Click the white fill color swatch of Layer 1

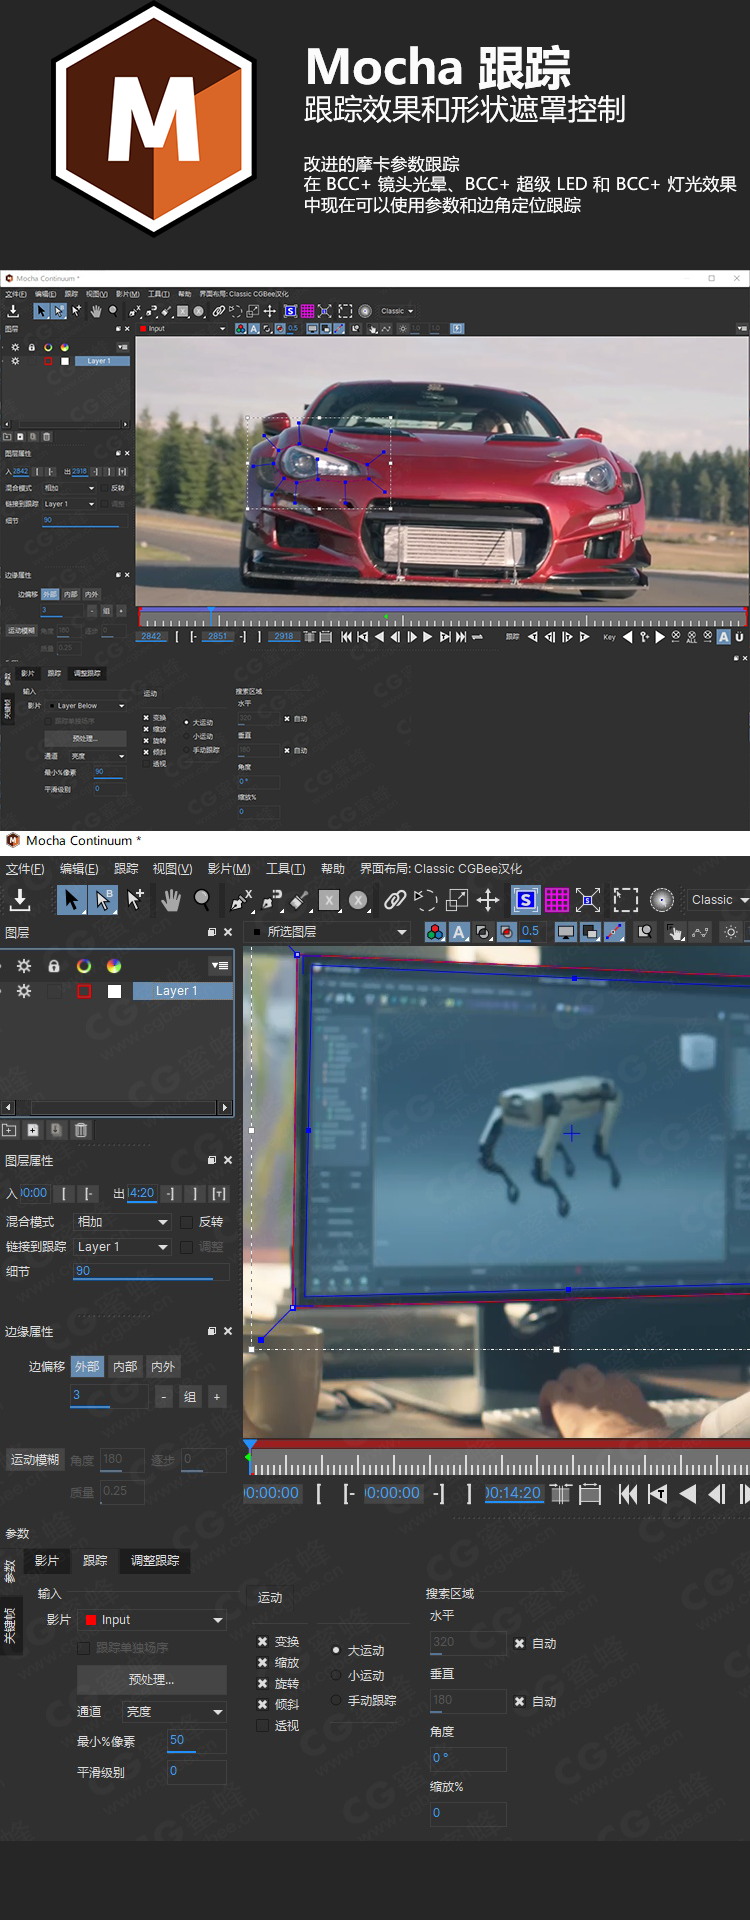114,991
